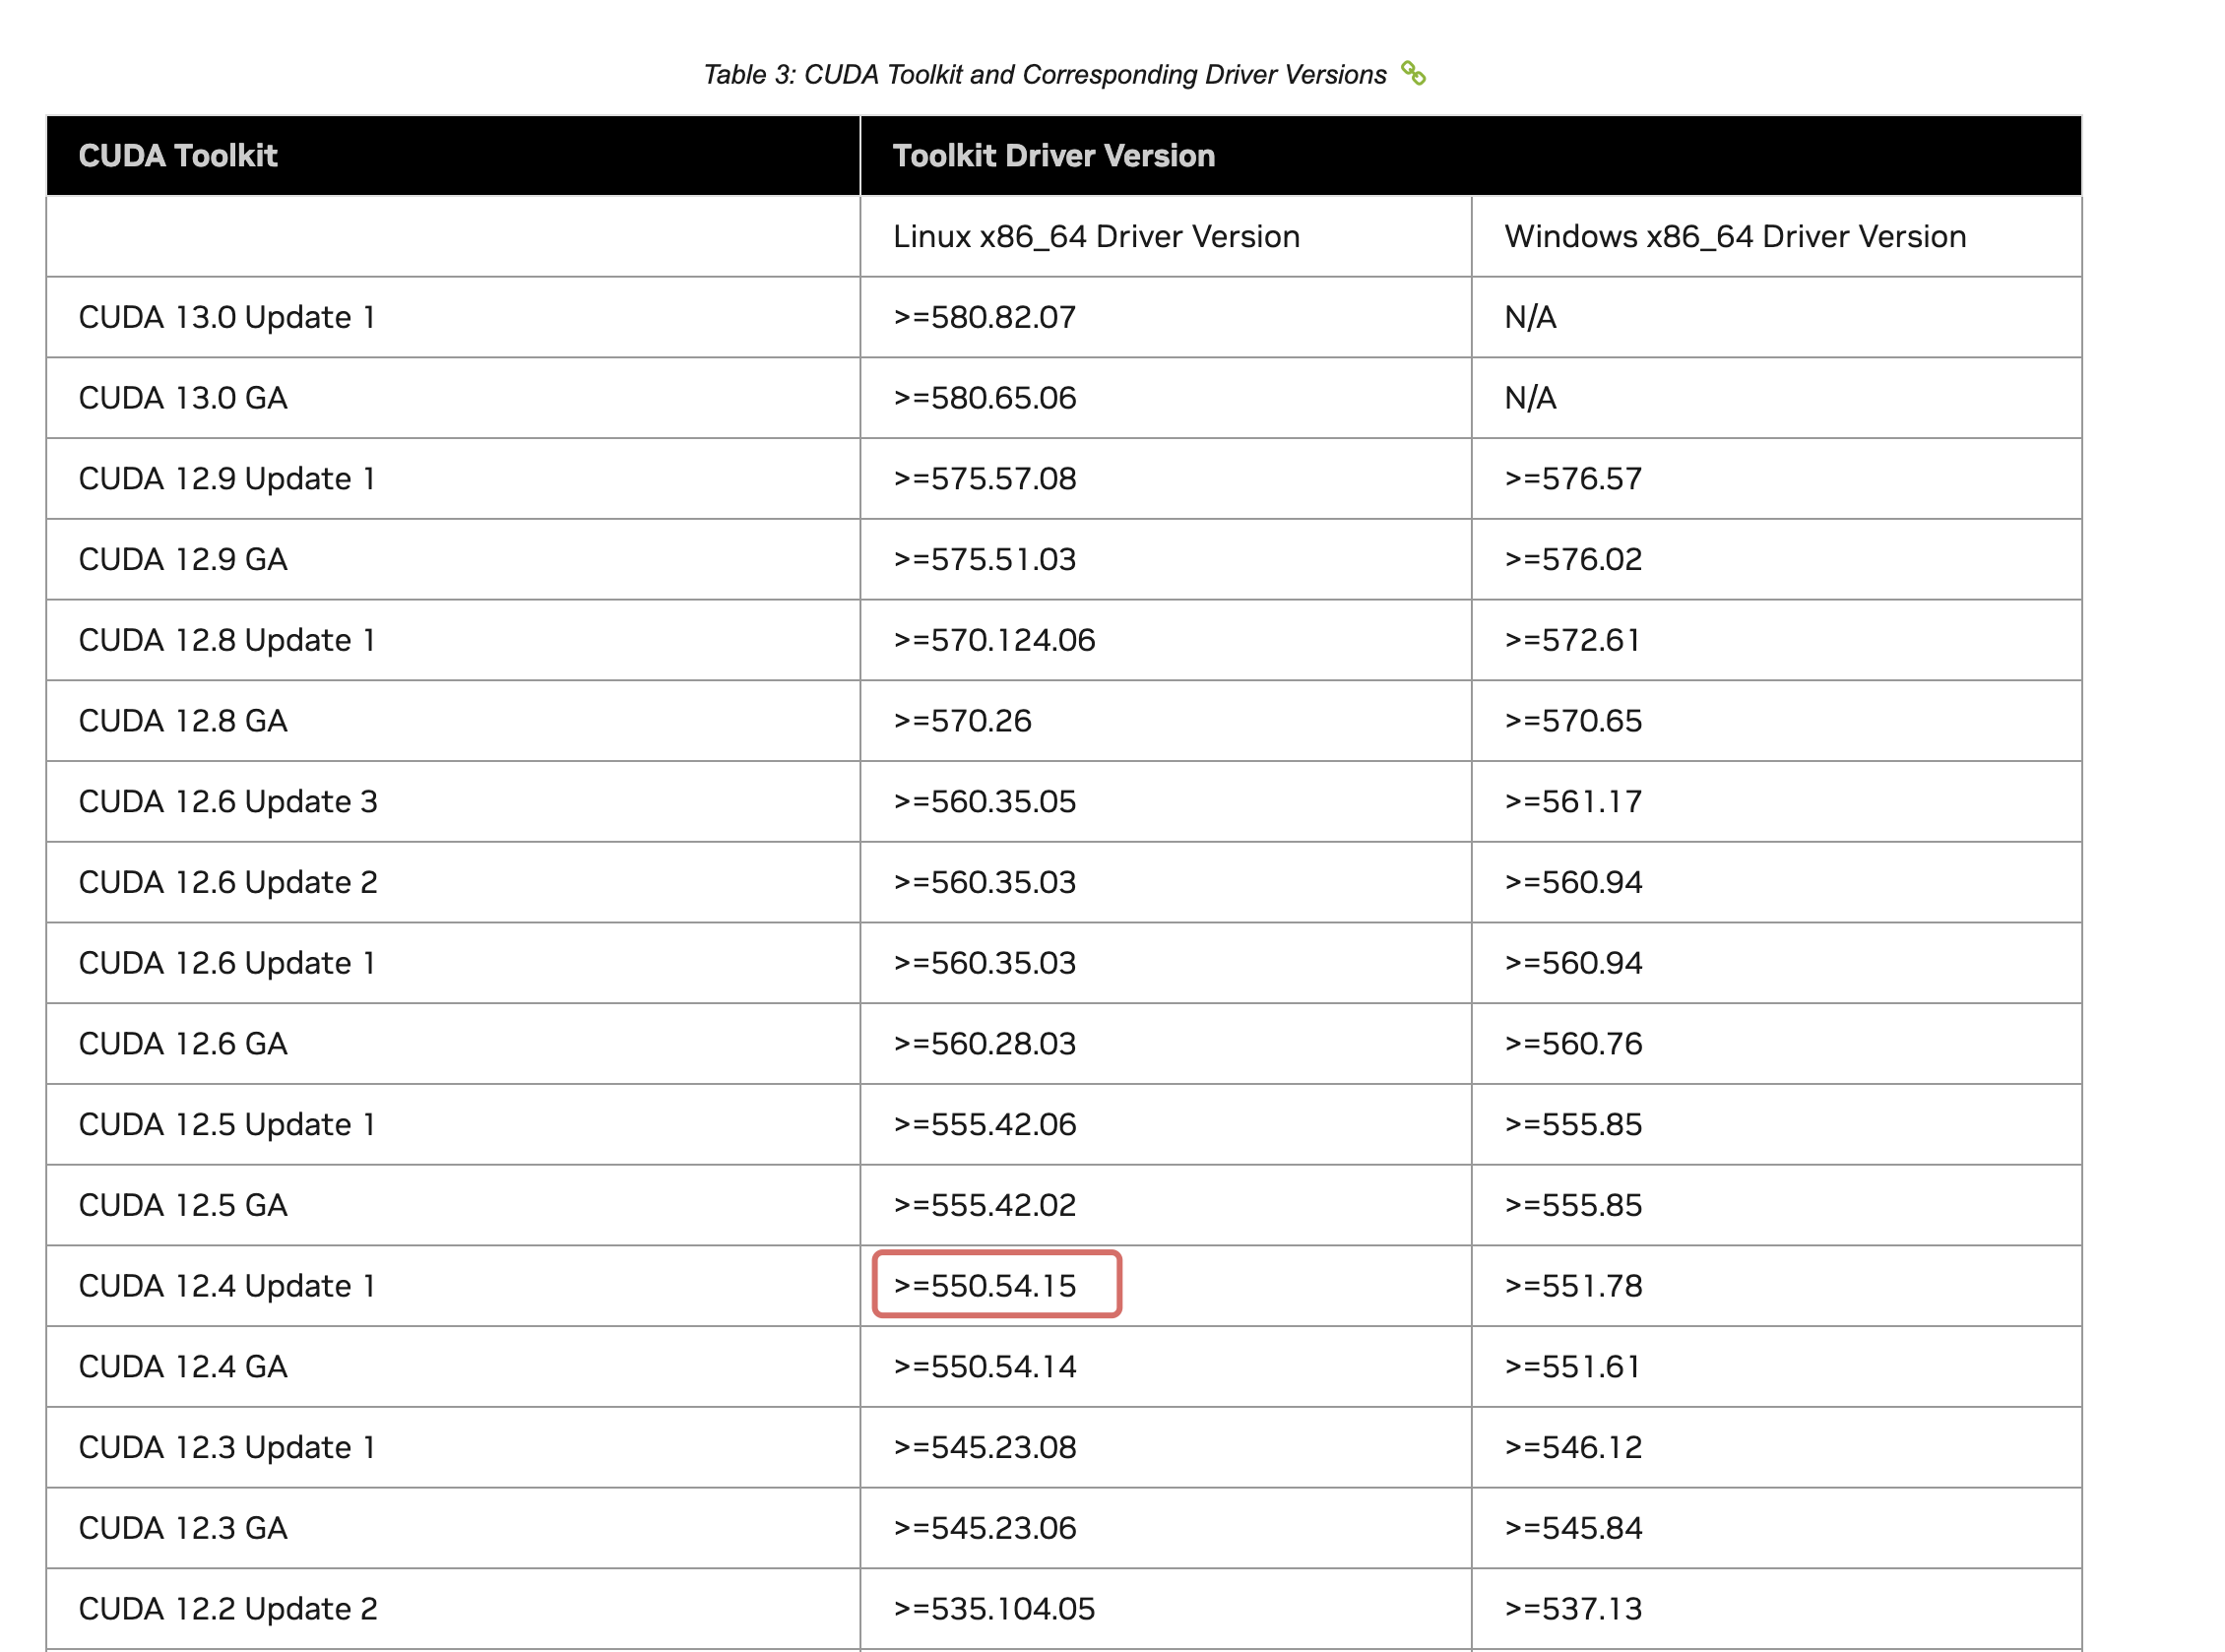Click the table caption text Table 3
2225x1652 pixels.
click(1044, 74)
